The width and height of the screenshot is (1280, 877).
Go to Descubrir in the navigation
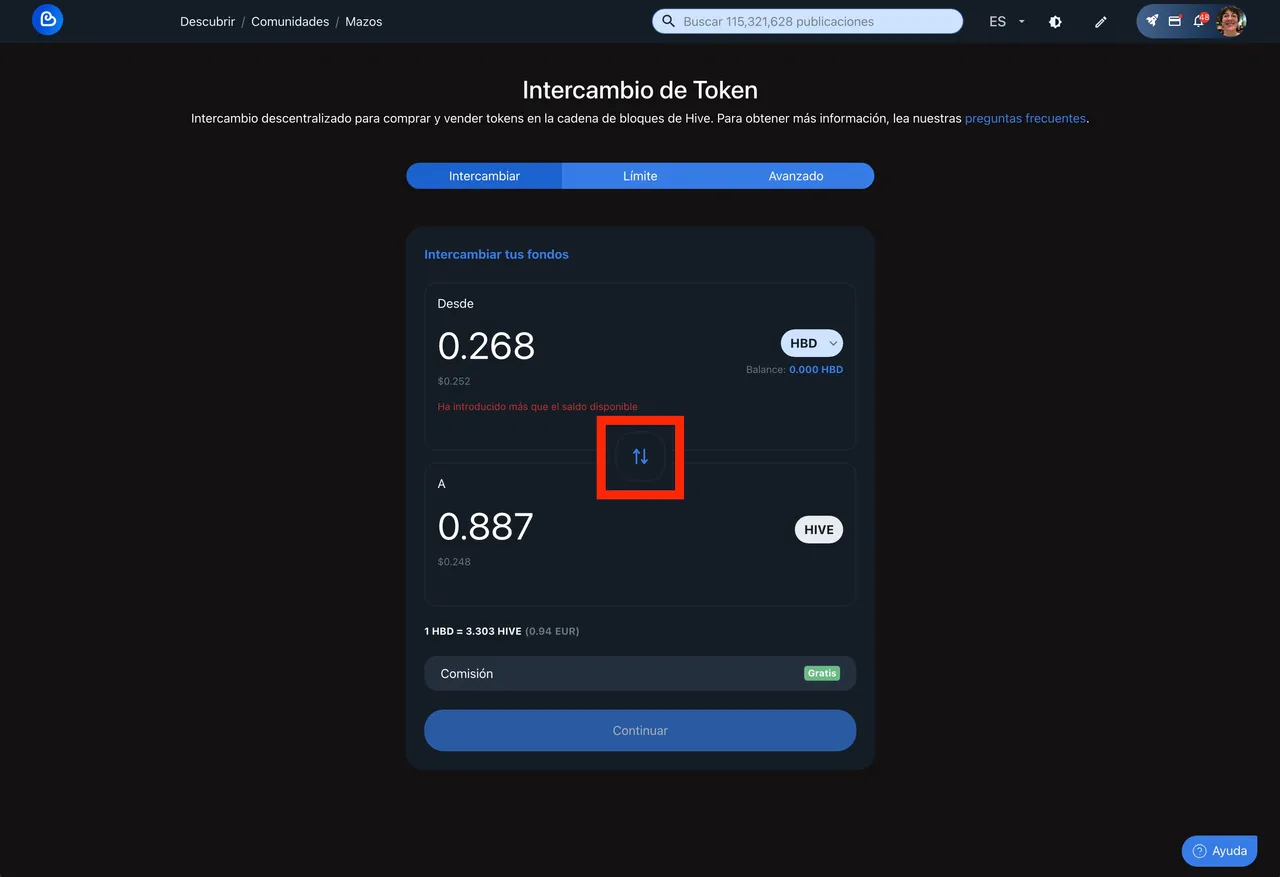pos(207,21)
